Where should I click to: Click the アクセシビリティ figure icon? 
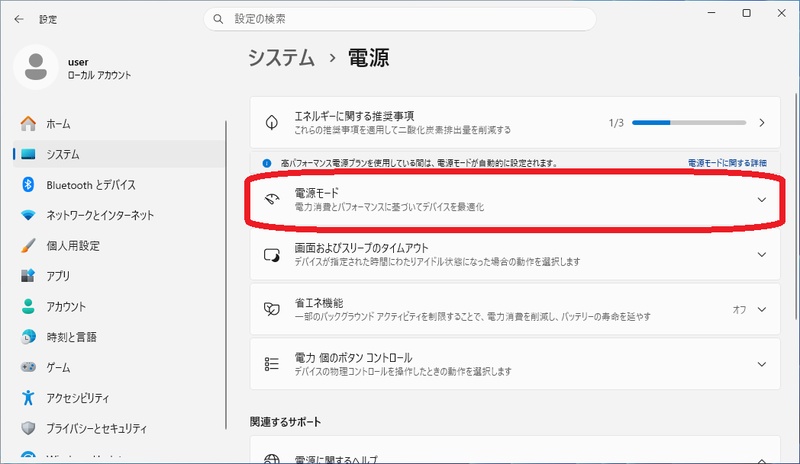[28, 398]
